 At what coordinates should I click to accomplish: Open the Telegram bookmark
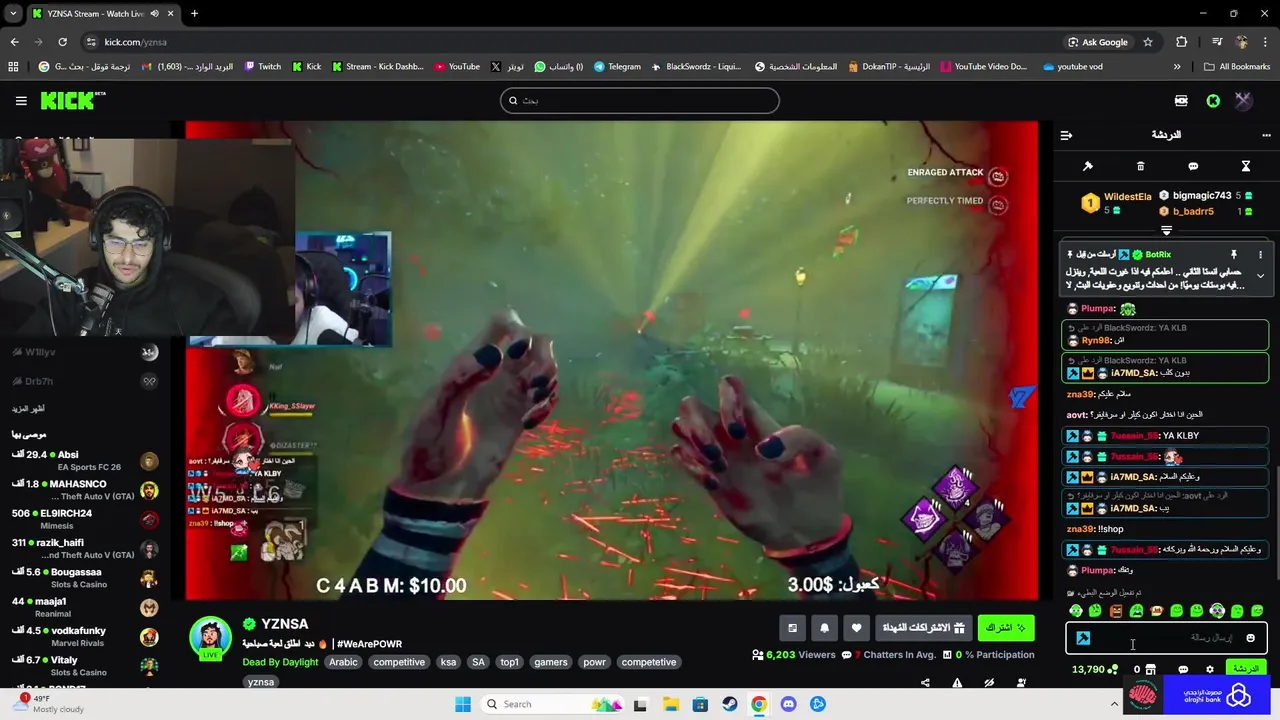pos(617,67)
